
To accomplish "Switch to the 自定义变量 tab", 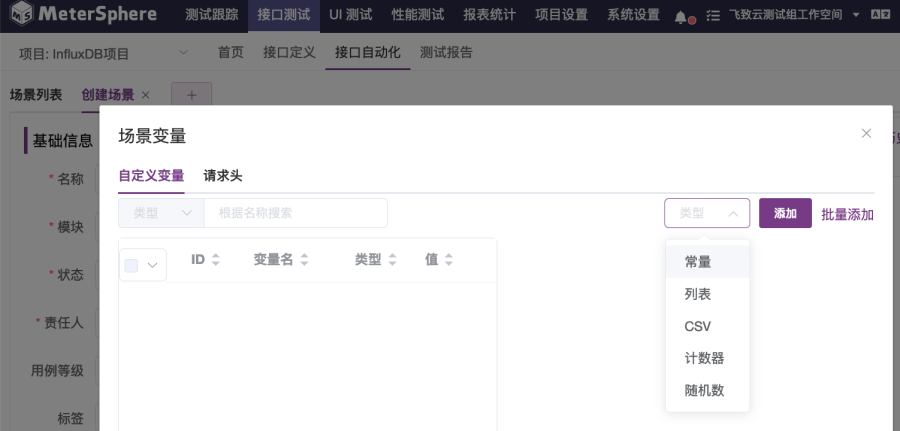I will (x=151, y=176).
